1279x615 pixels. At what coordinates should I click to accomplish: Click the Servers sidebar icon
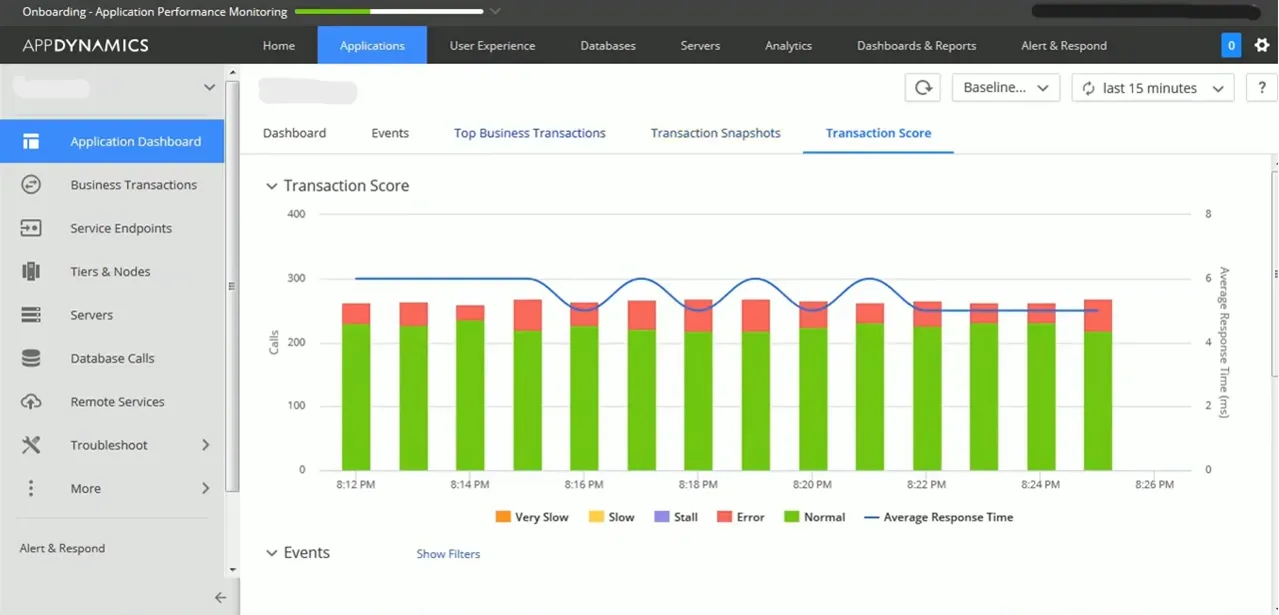[31, 315]
